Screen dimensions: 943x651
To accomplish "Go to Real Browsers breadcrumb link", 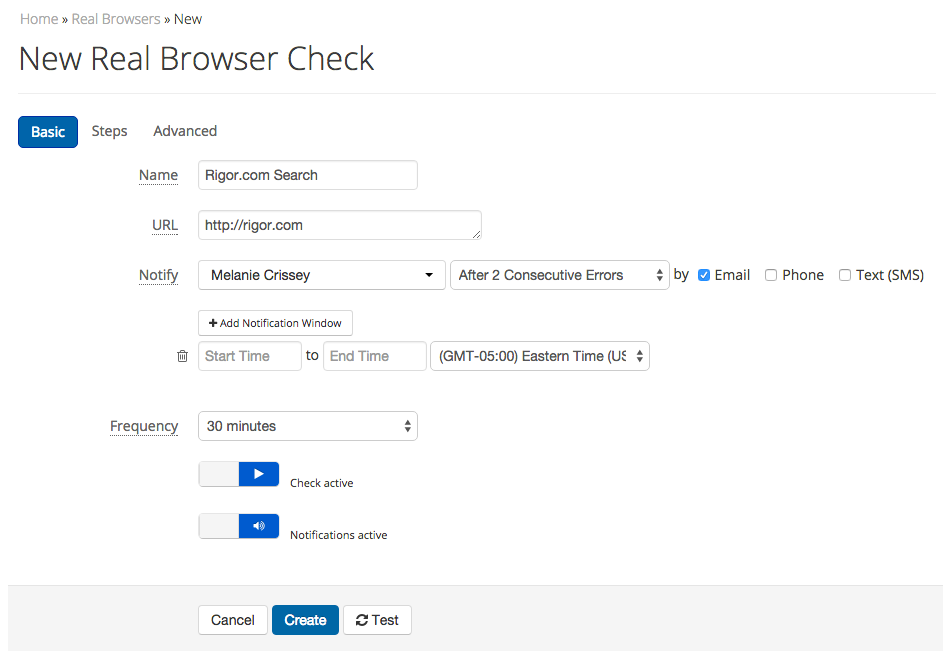I will click(116, 19).
